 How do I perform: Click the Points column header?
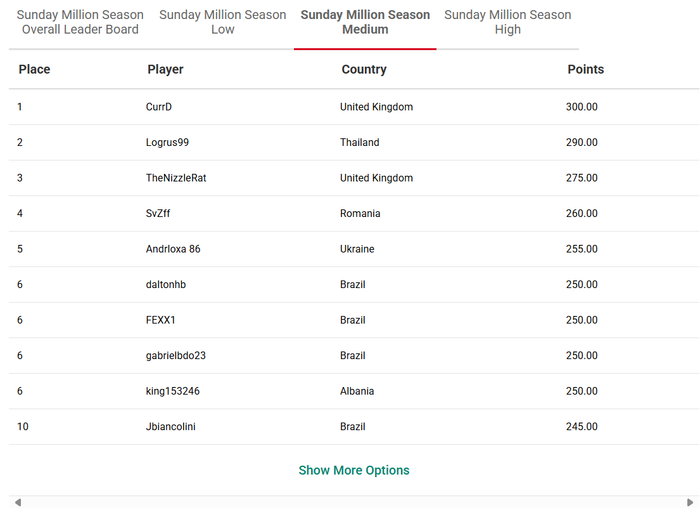585,69
